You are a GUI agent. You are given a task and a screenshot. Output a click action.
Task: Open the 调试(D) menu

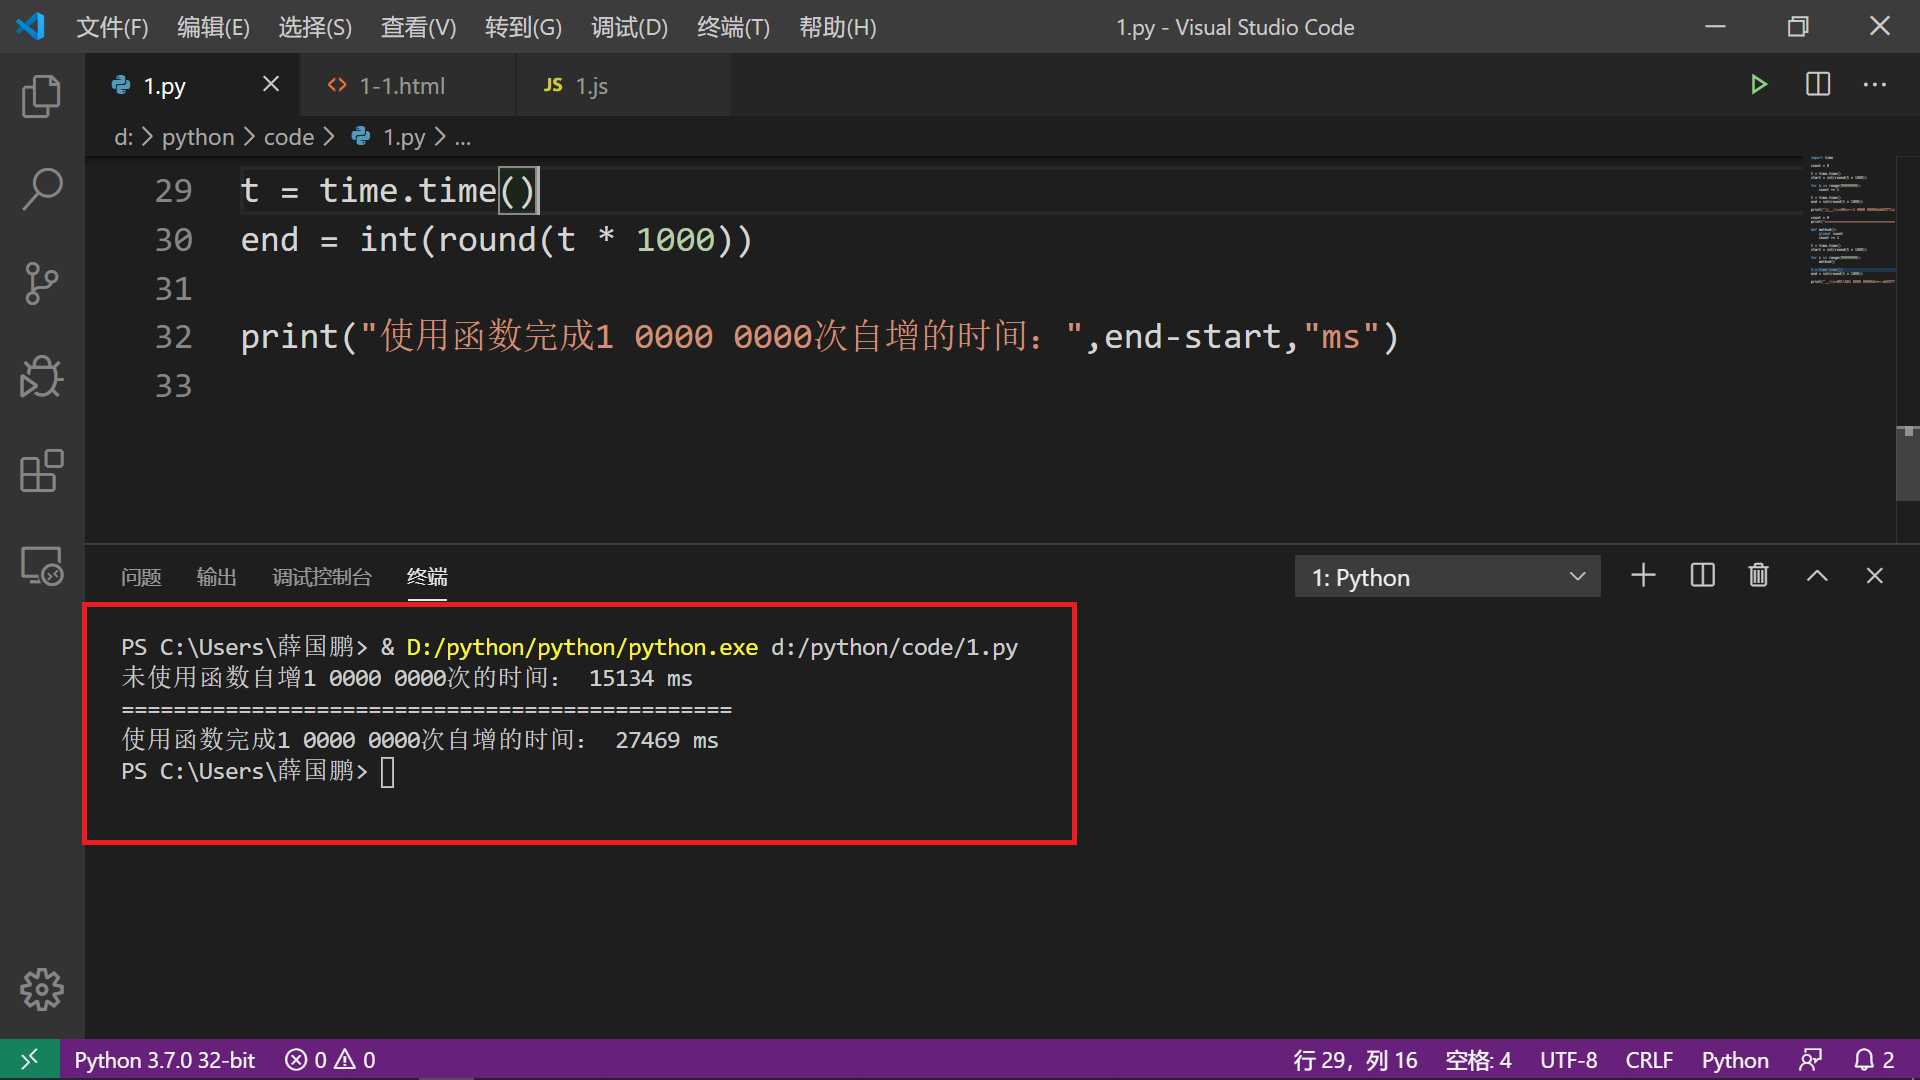coord(629,27)
